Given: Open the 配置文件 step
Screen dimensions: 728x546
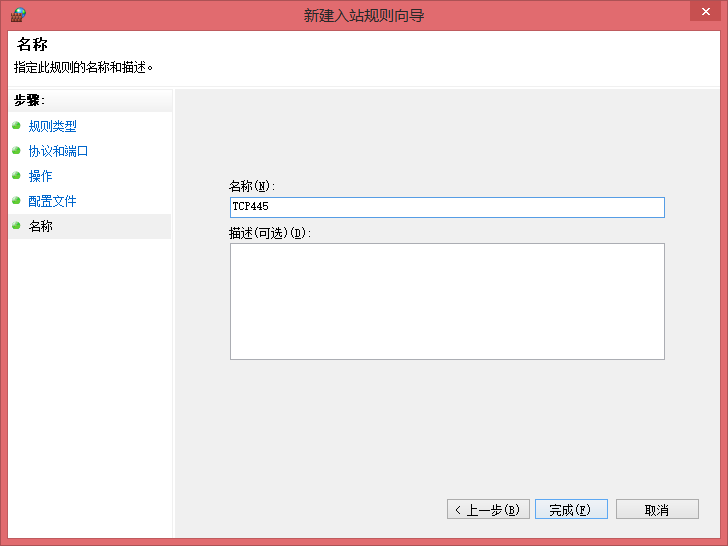Looking at the screenshot, I should click(x=52, y=201).
